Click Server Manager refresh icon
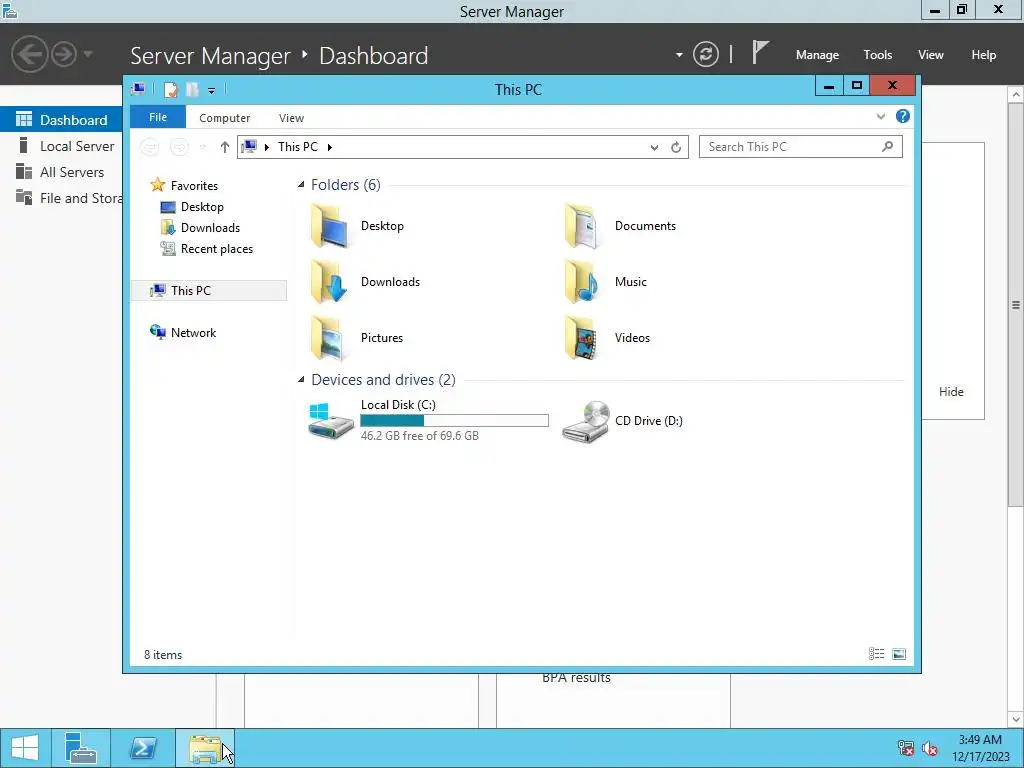 pos(706,54)
